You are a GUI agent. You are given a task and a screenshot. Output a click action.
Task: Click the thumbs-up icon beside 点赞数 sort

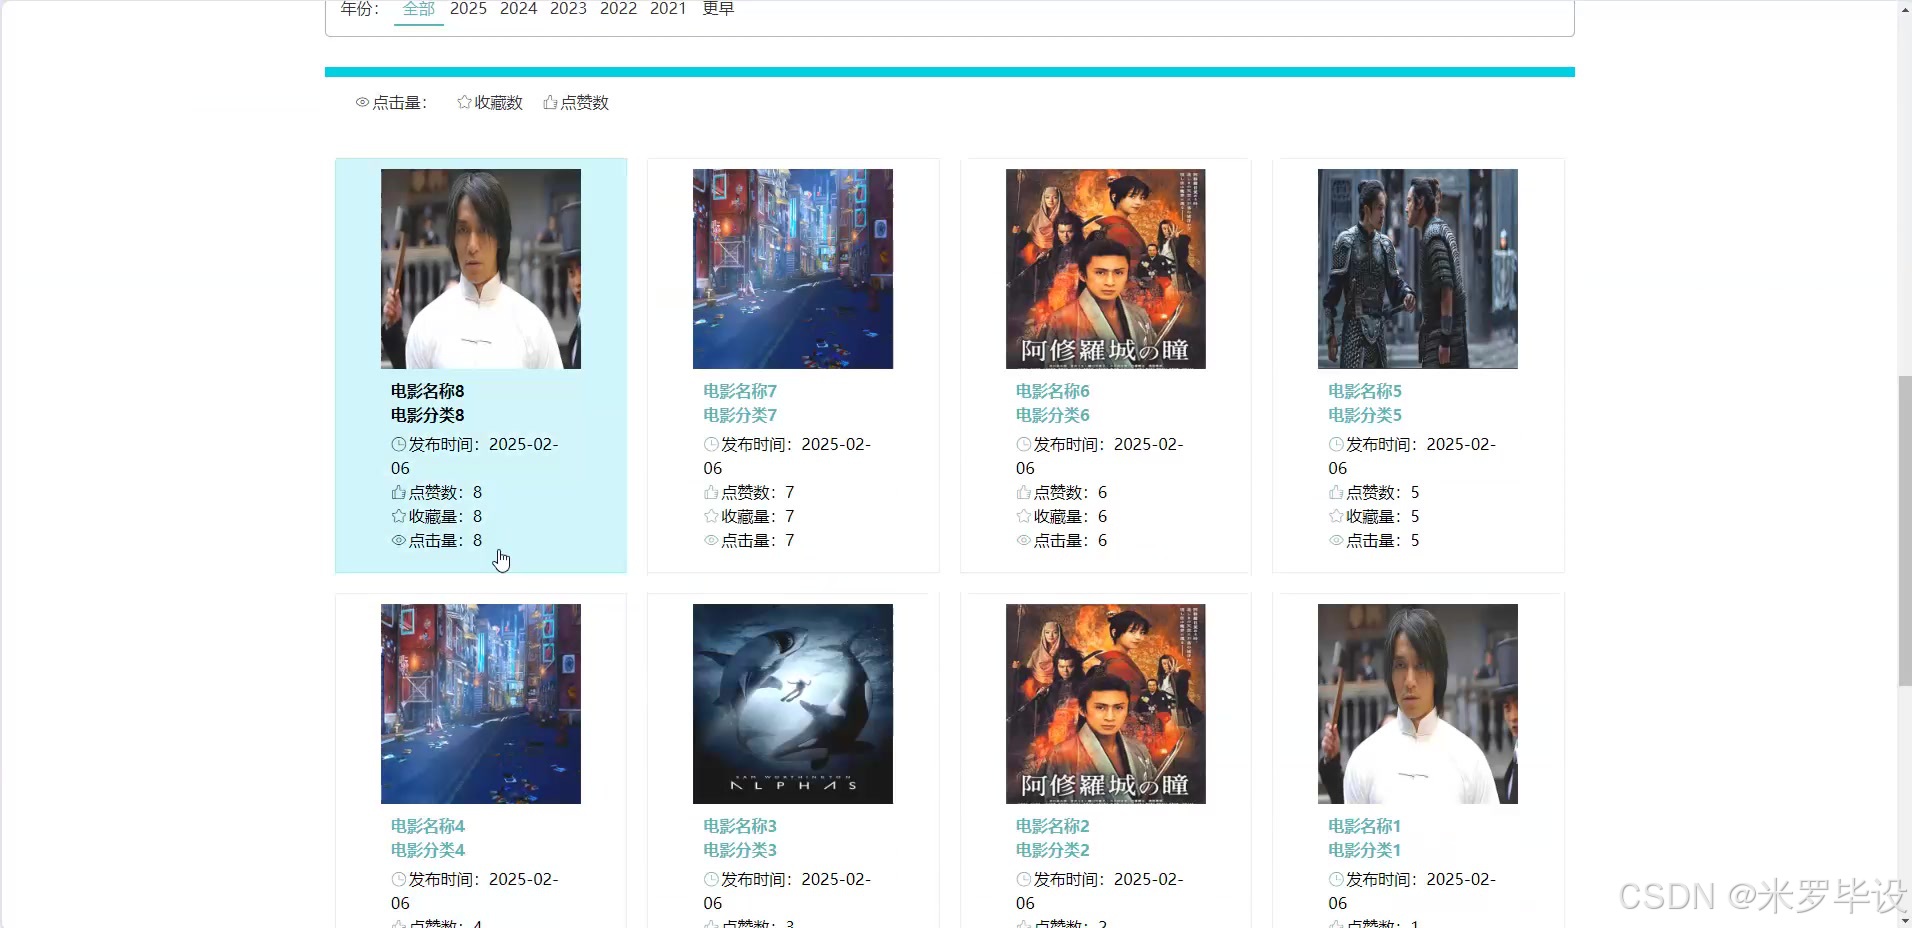pyautogui.click(x=550, y=102)
